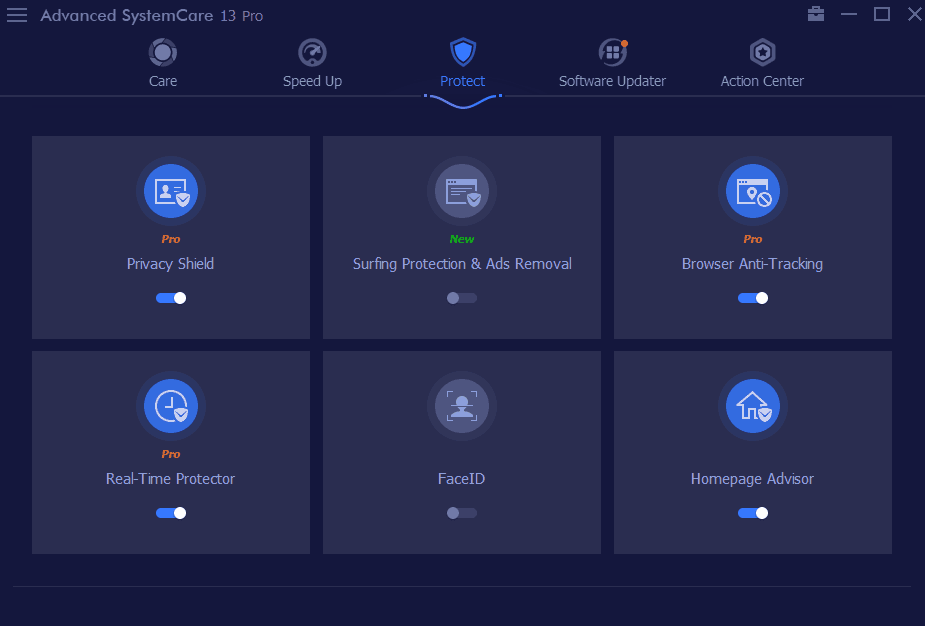
Task: Click the FaceID label
Action: (x=461, y=478)
